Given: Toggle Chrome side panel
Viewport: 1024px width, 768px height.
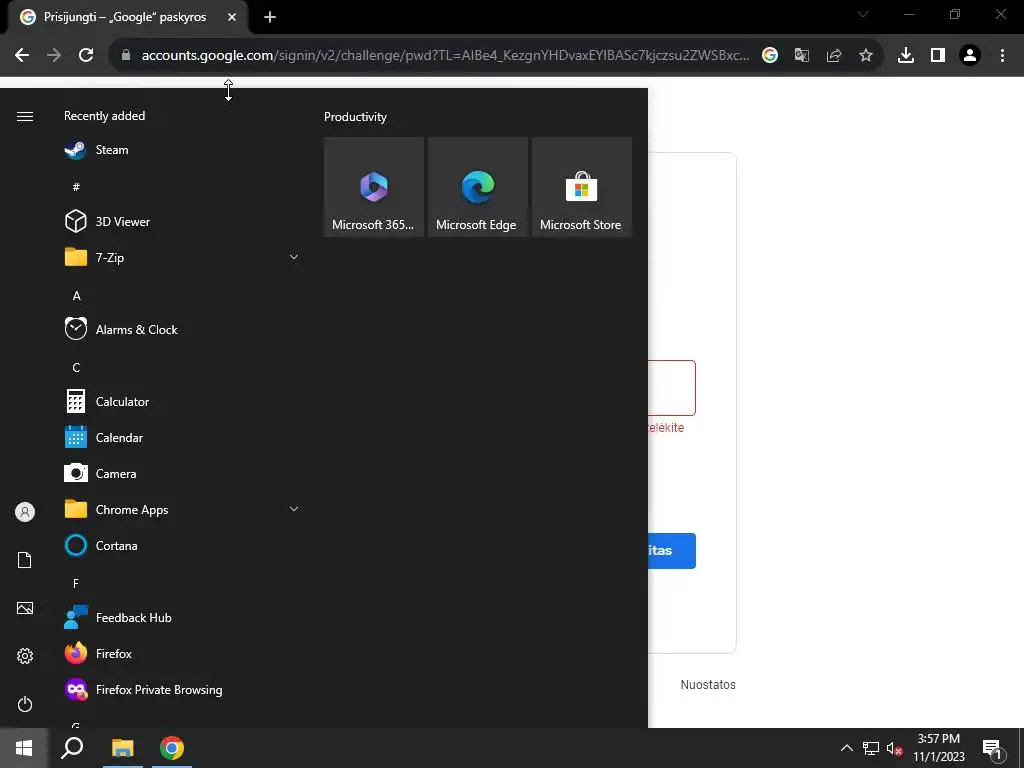Looking at the screenshot, I should [x=938, y=56].
